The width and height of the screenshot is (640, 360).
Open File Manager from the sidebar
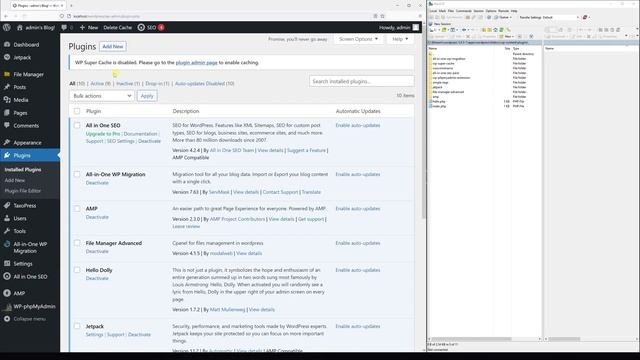(28, 74)
